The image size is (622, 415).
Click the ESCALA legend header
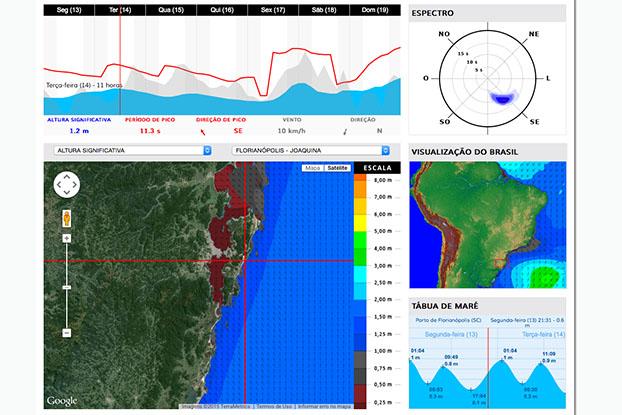tap(377, 168)
